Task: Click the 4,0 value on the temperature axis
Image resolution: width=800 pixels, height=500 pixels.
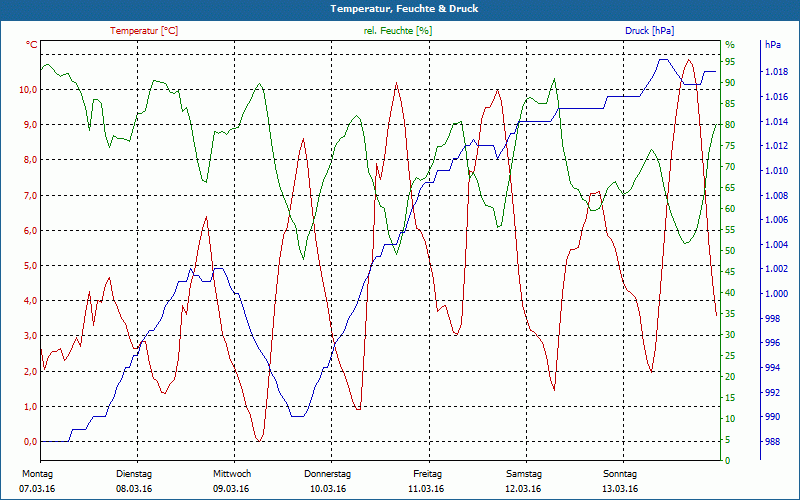Action: pyautogui.click(x=31, y=301)
